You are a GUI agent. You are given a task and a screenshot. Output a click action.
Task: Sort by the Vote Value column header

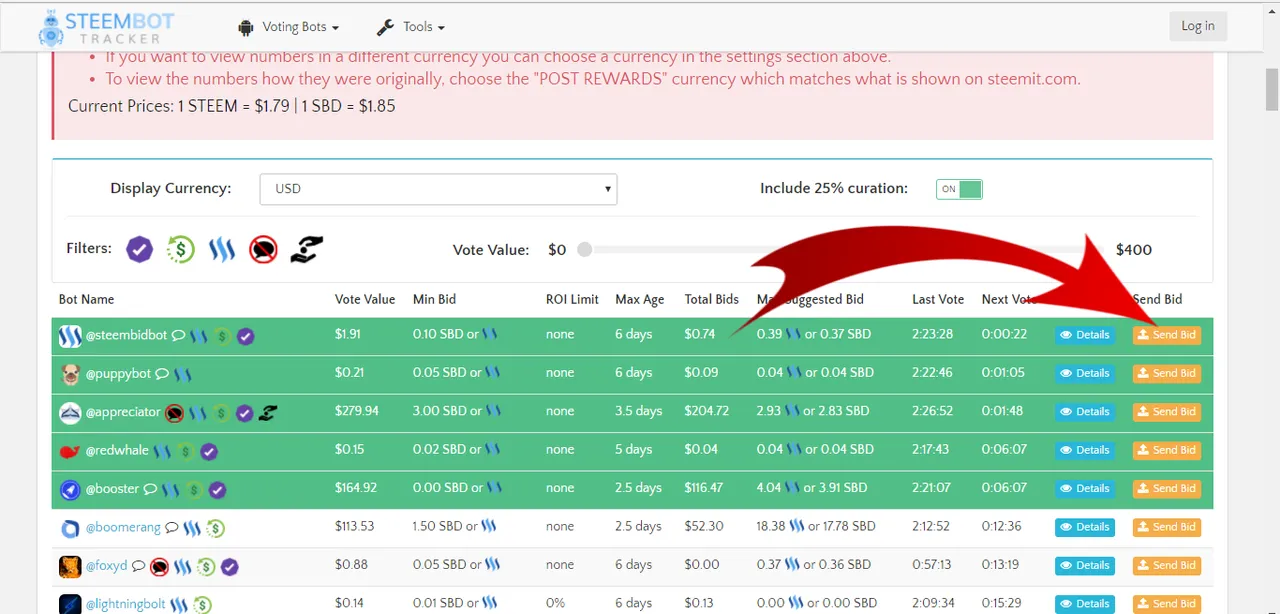pyautogui.click(x=365, y=299)
